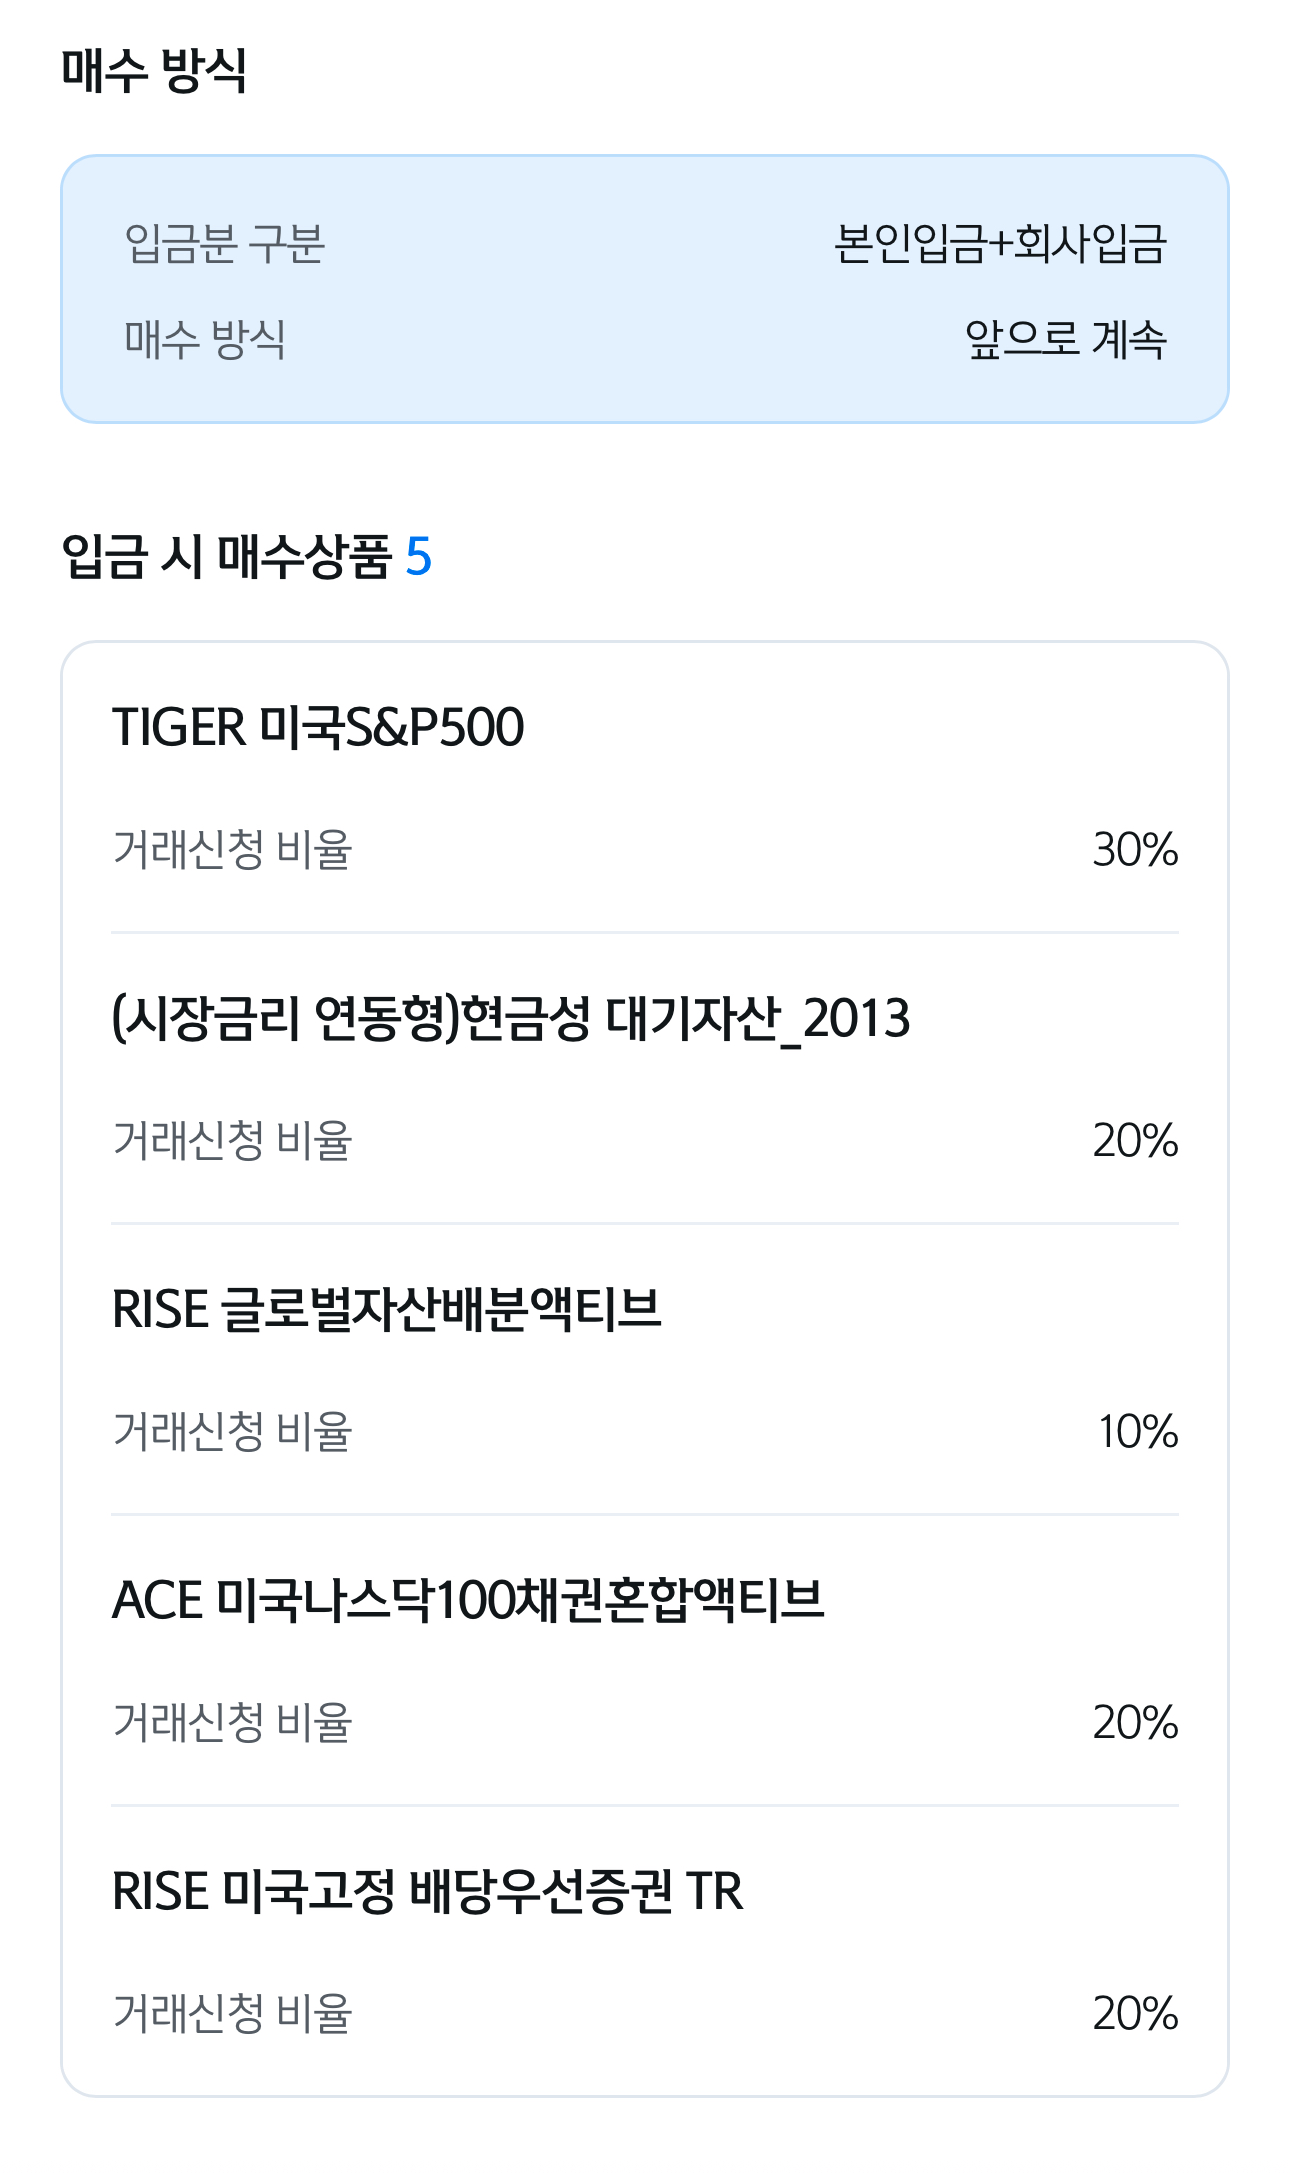The height and width of the screenshot is (2173, 1290).
Task: Click the bold 매수 방식 section heading
Action: tap(154, 70)
